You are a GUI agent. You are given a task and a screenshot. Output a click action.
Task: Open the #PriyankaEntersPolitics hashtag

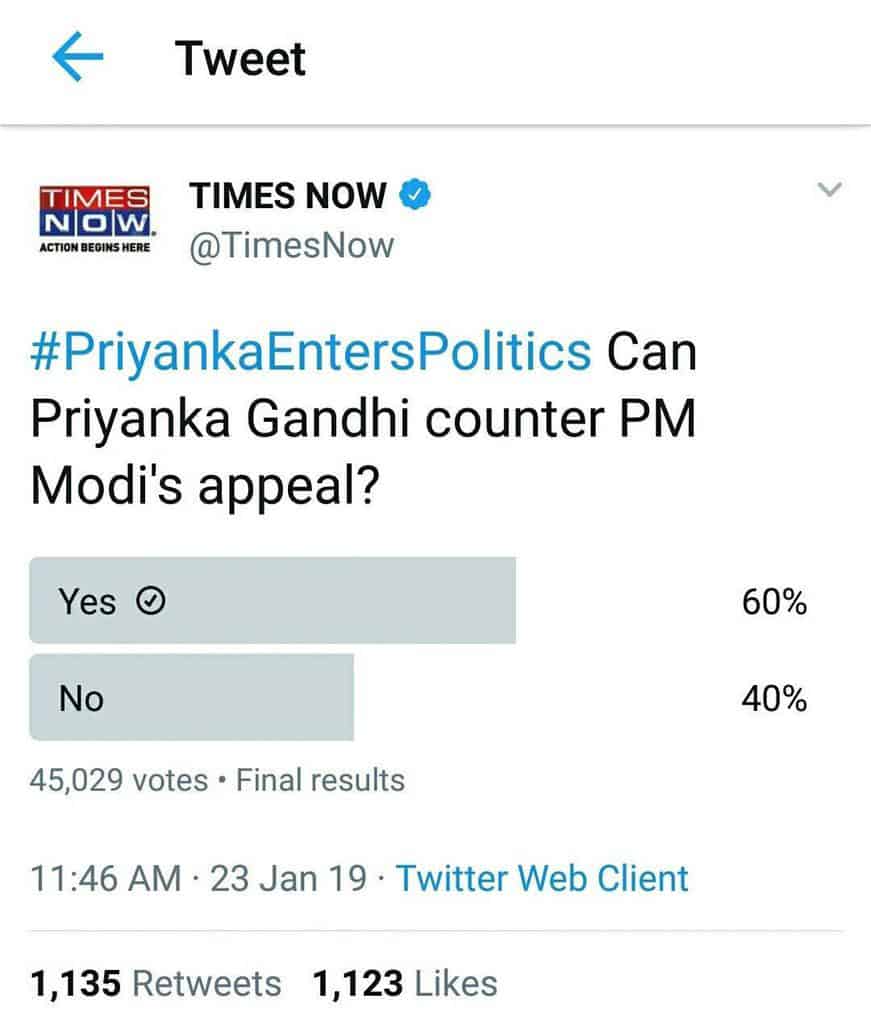pyautogui.click(x=311, y=353)
